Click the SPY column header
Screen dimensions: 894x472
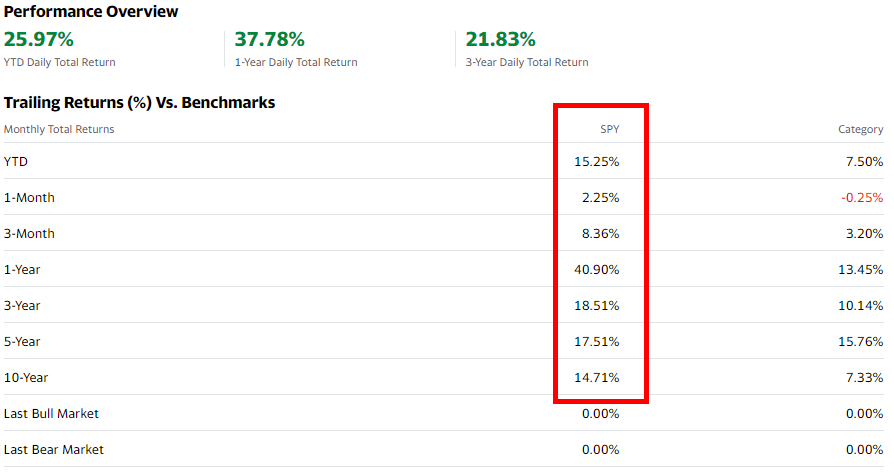pos(609,129)
